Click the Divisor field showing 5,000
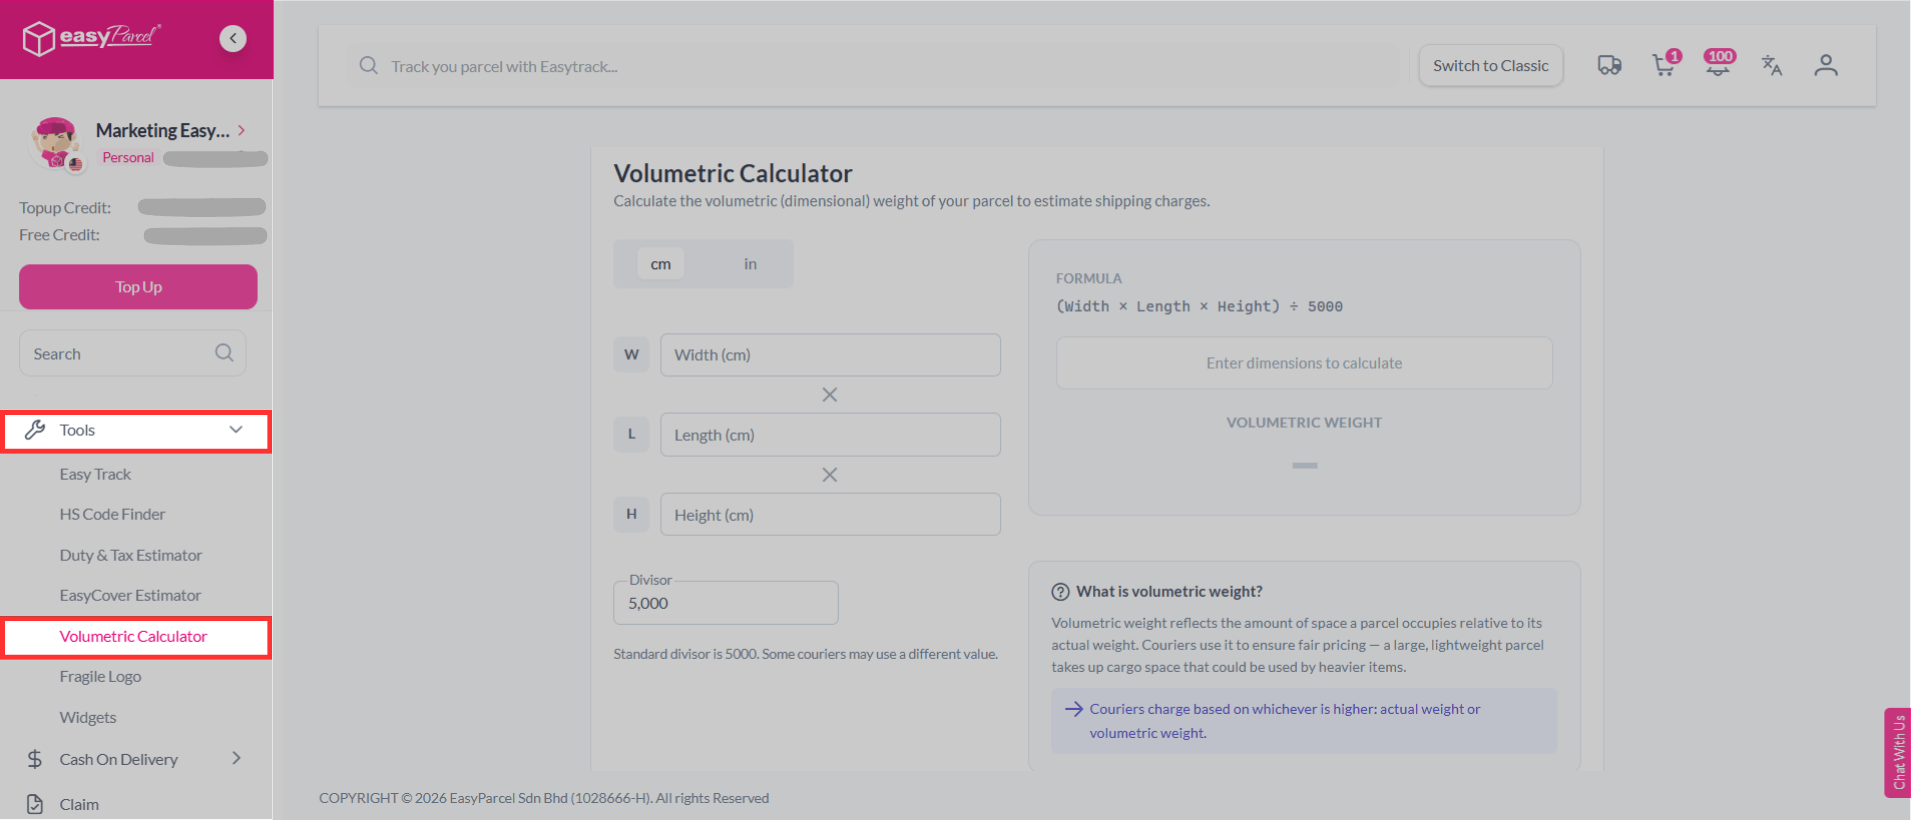 click(726, 603)
